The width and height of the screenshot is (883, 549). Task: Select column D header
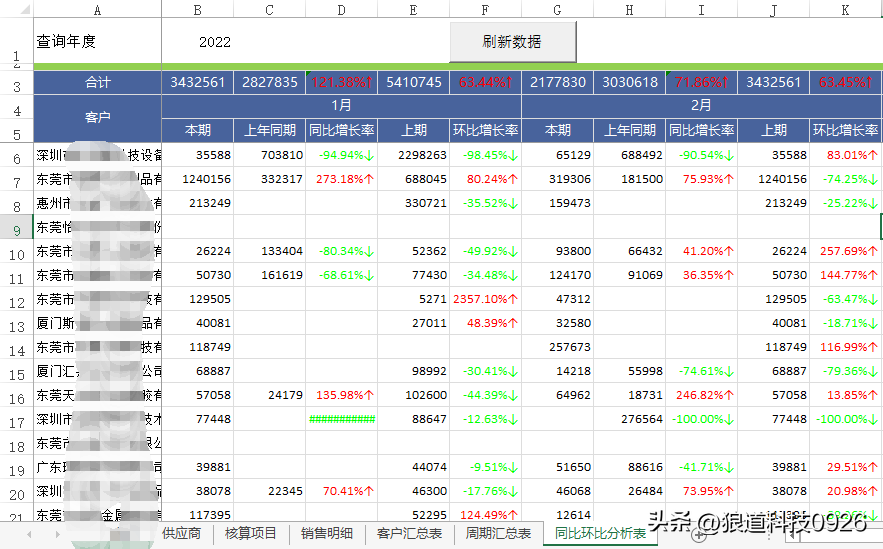341,10
